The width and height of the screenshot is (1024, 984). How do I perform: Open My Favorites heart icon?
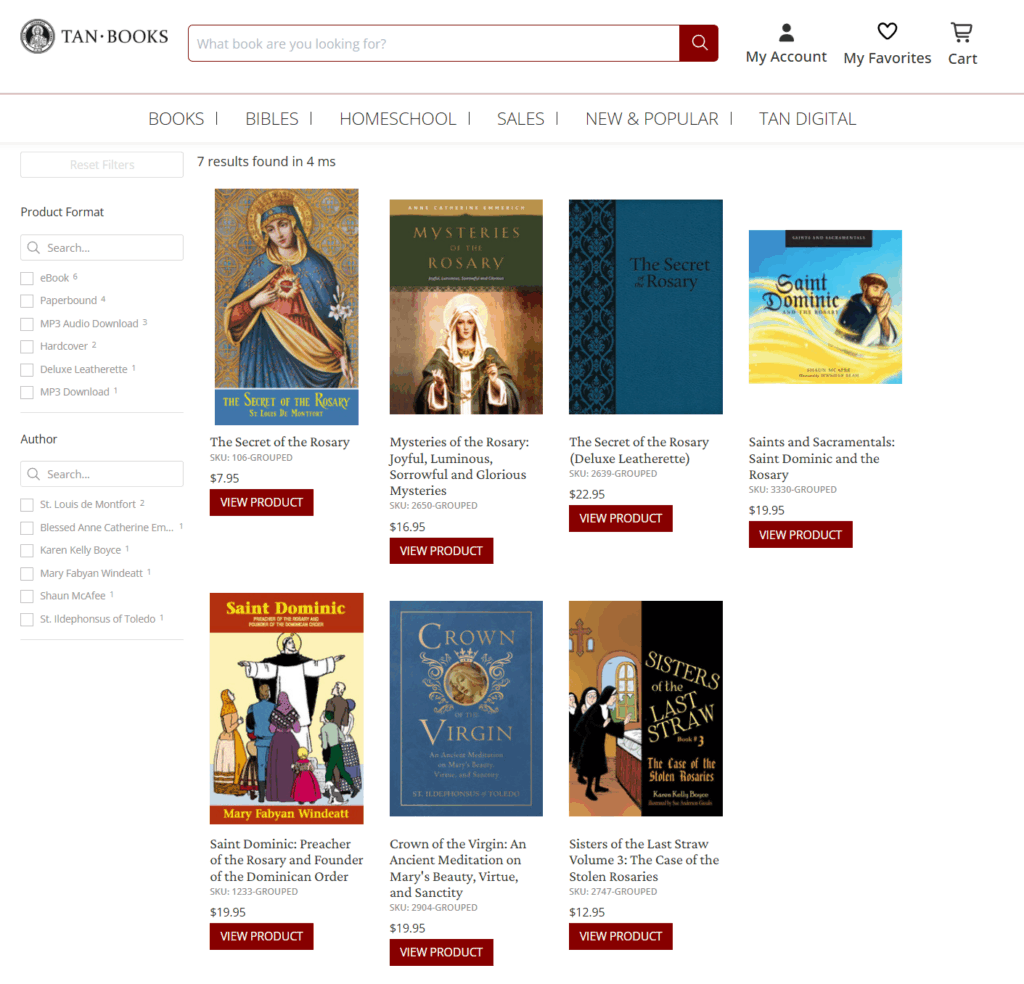coord(887,31)
